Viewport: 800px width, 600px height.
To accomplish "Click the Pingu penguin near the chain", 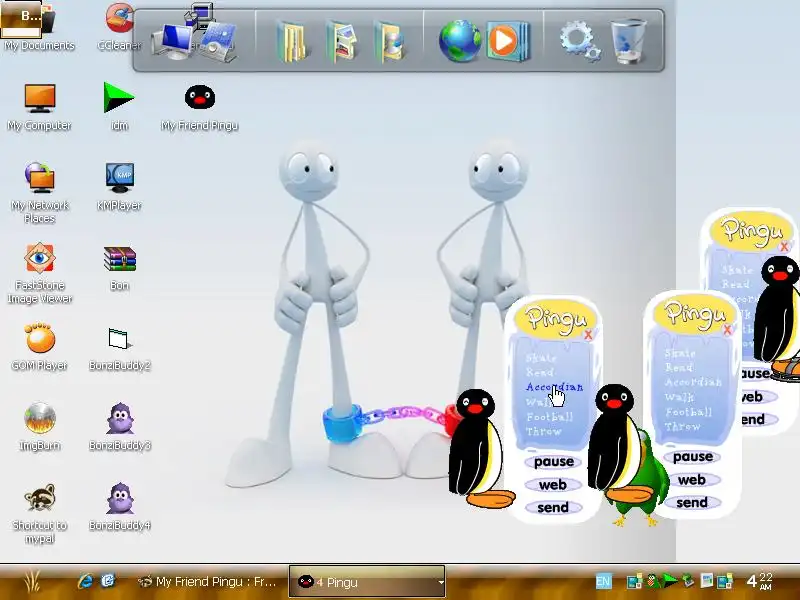I will [477, 449].
